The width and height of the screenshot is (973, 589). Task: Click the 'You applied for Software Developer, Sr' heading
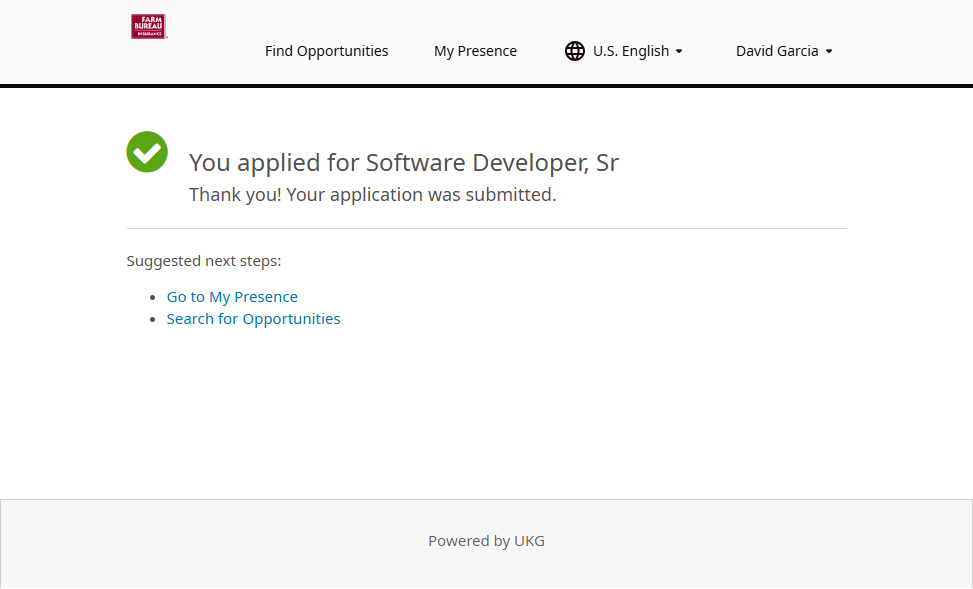pyautogui.click(x=404, y=163)
